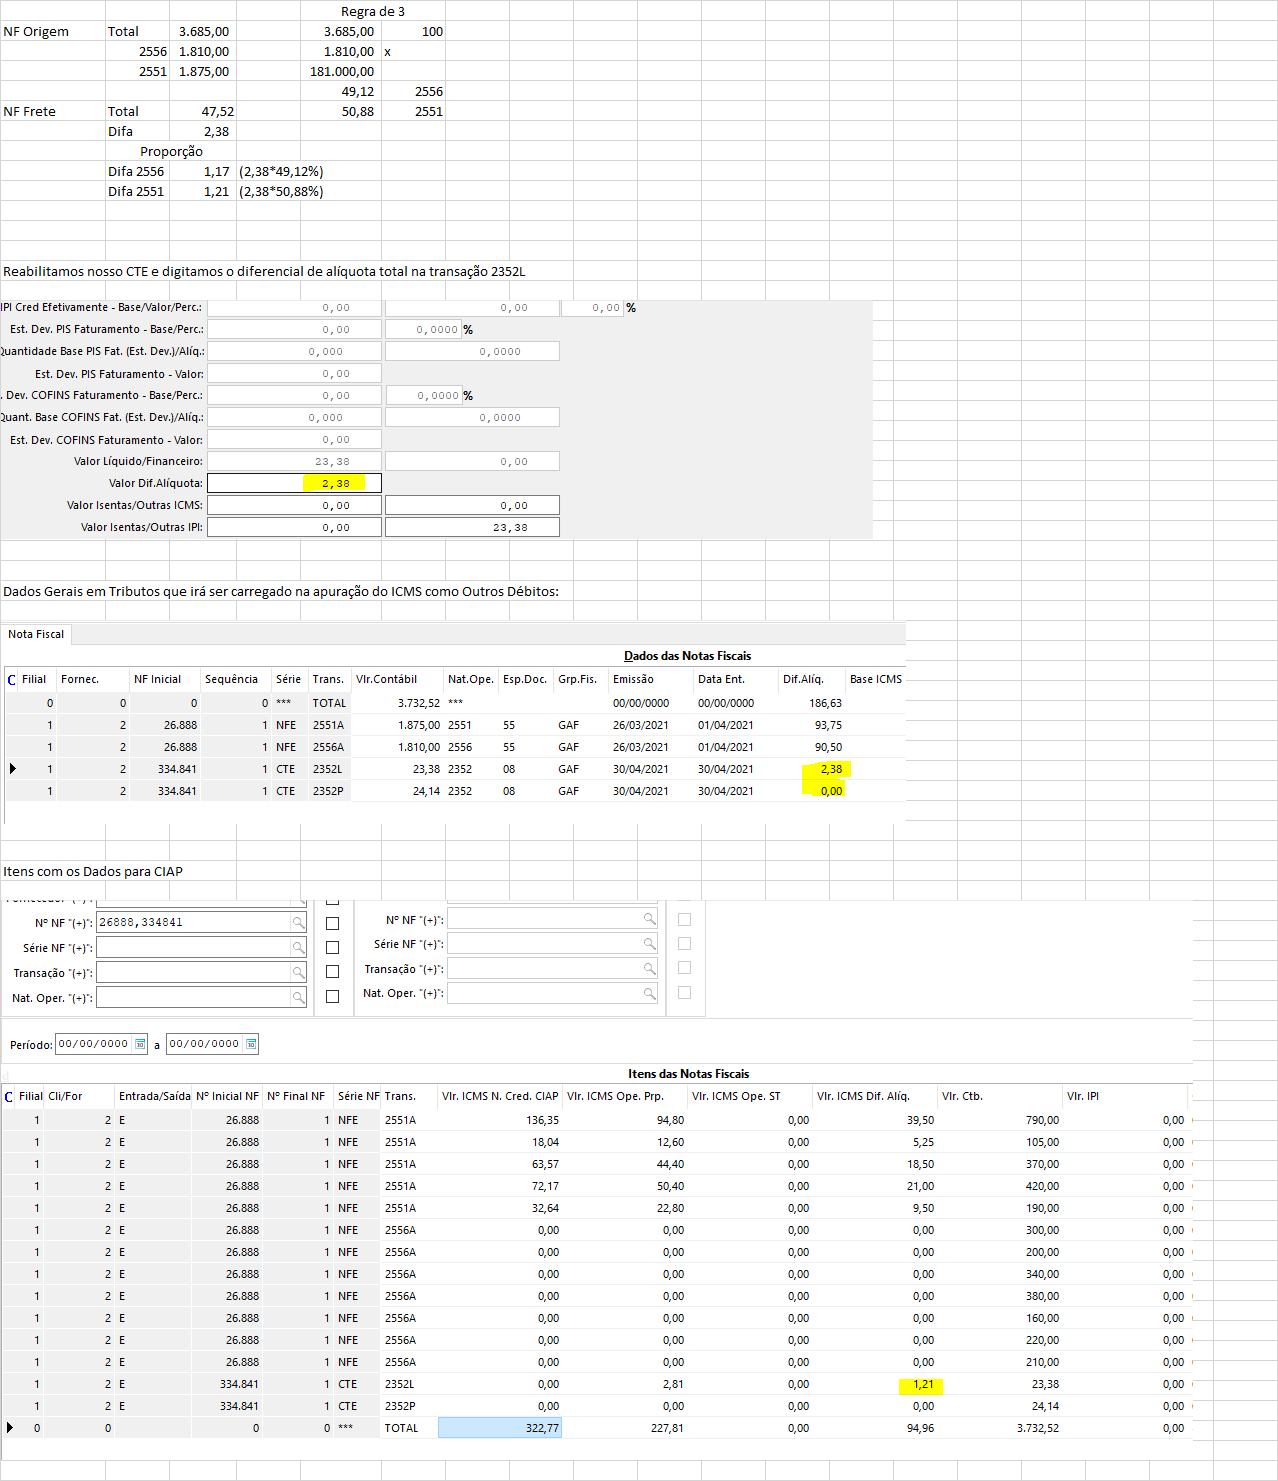Click the blue C icon in Dados das Notas Fiscais grid
The height and width of the screenshot is (1481, 1278).
[11, 680]
